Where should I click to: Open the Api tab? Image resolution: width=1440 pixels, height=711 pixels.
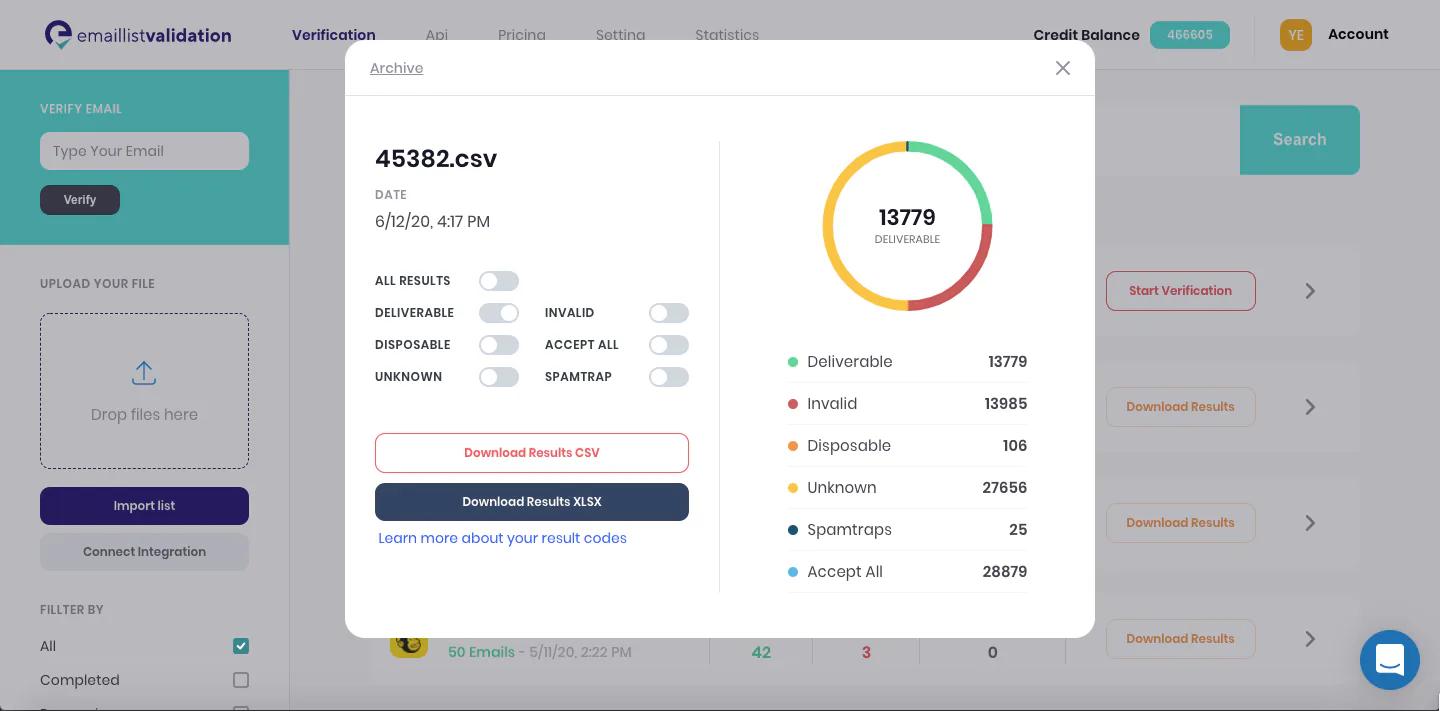tap(437, 35)
